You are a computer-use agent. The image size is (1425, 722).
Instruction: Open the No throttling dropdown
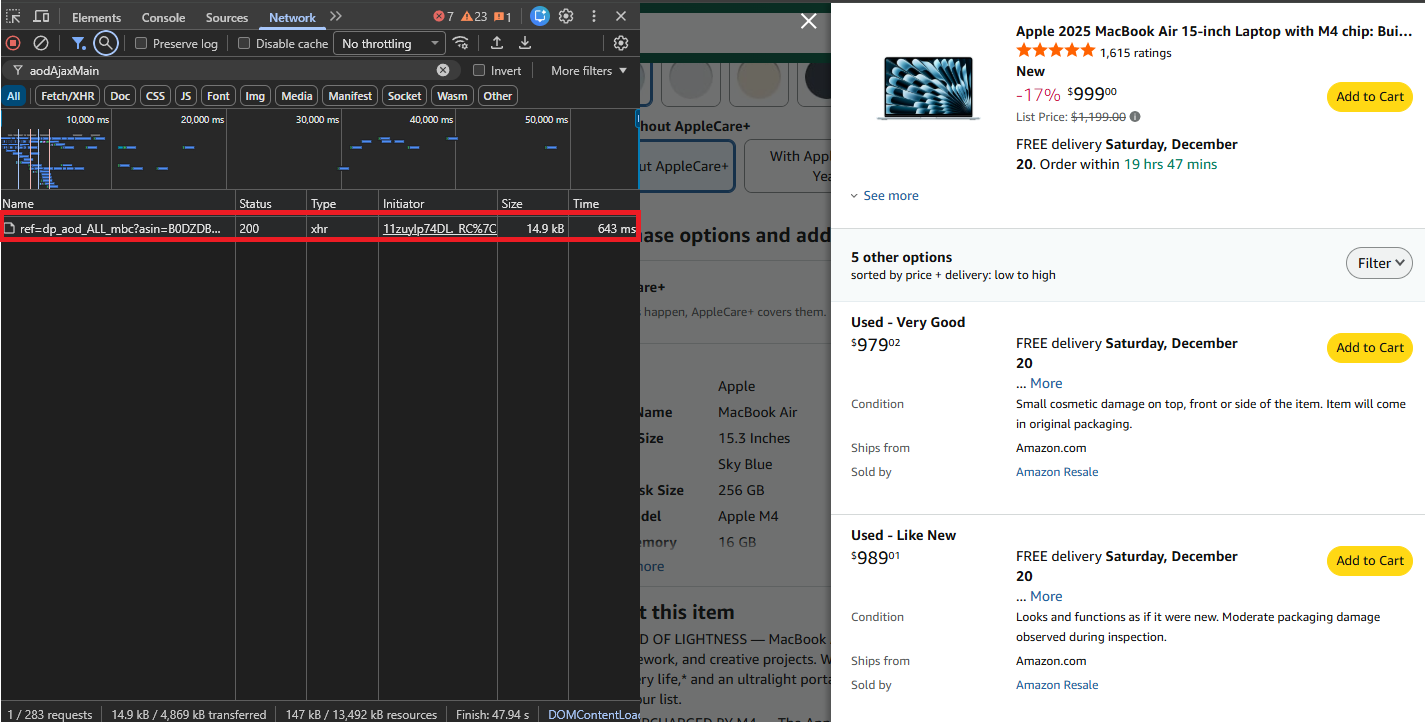click(391, 44)
